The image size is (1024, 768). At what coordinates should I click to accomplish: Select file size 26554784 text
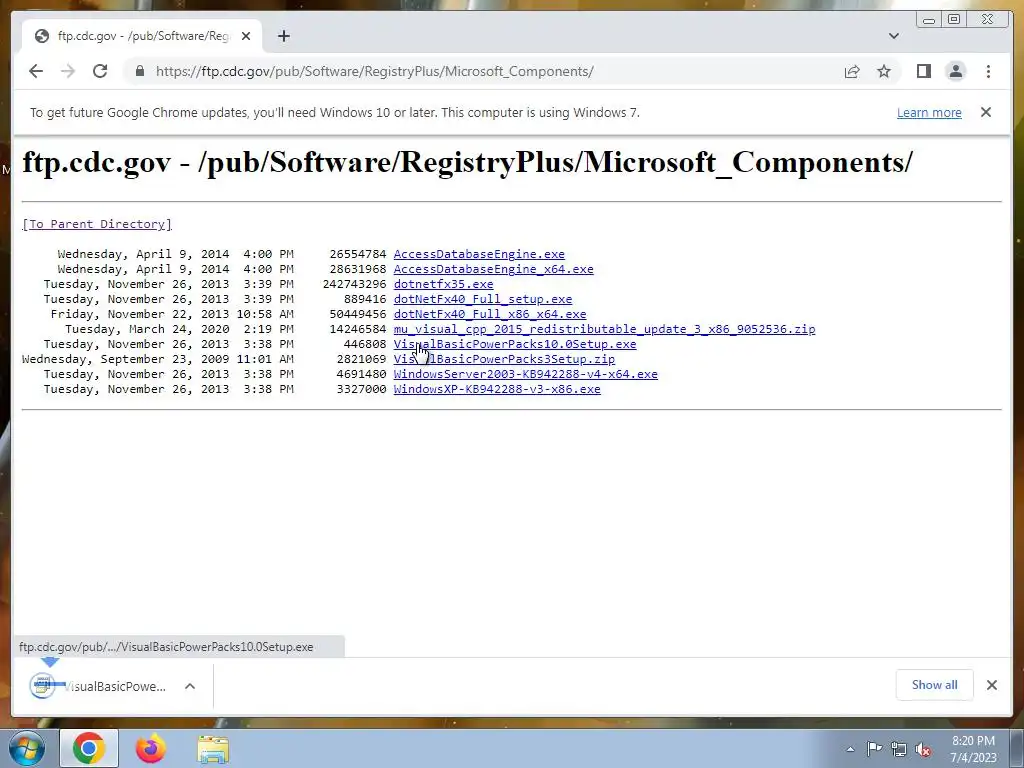358,254
